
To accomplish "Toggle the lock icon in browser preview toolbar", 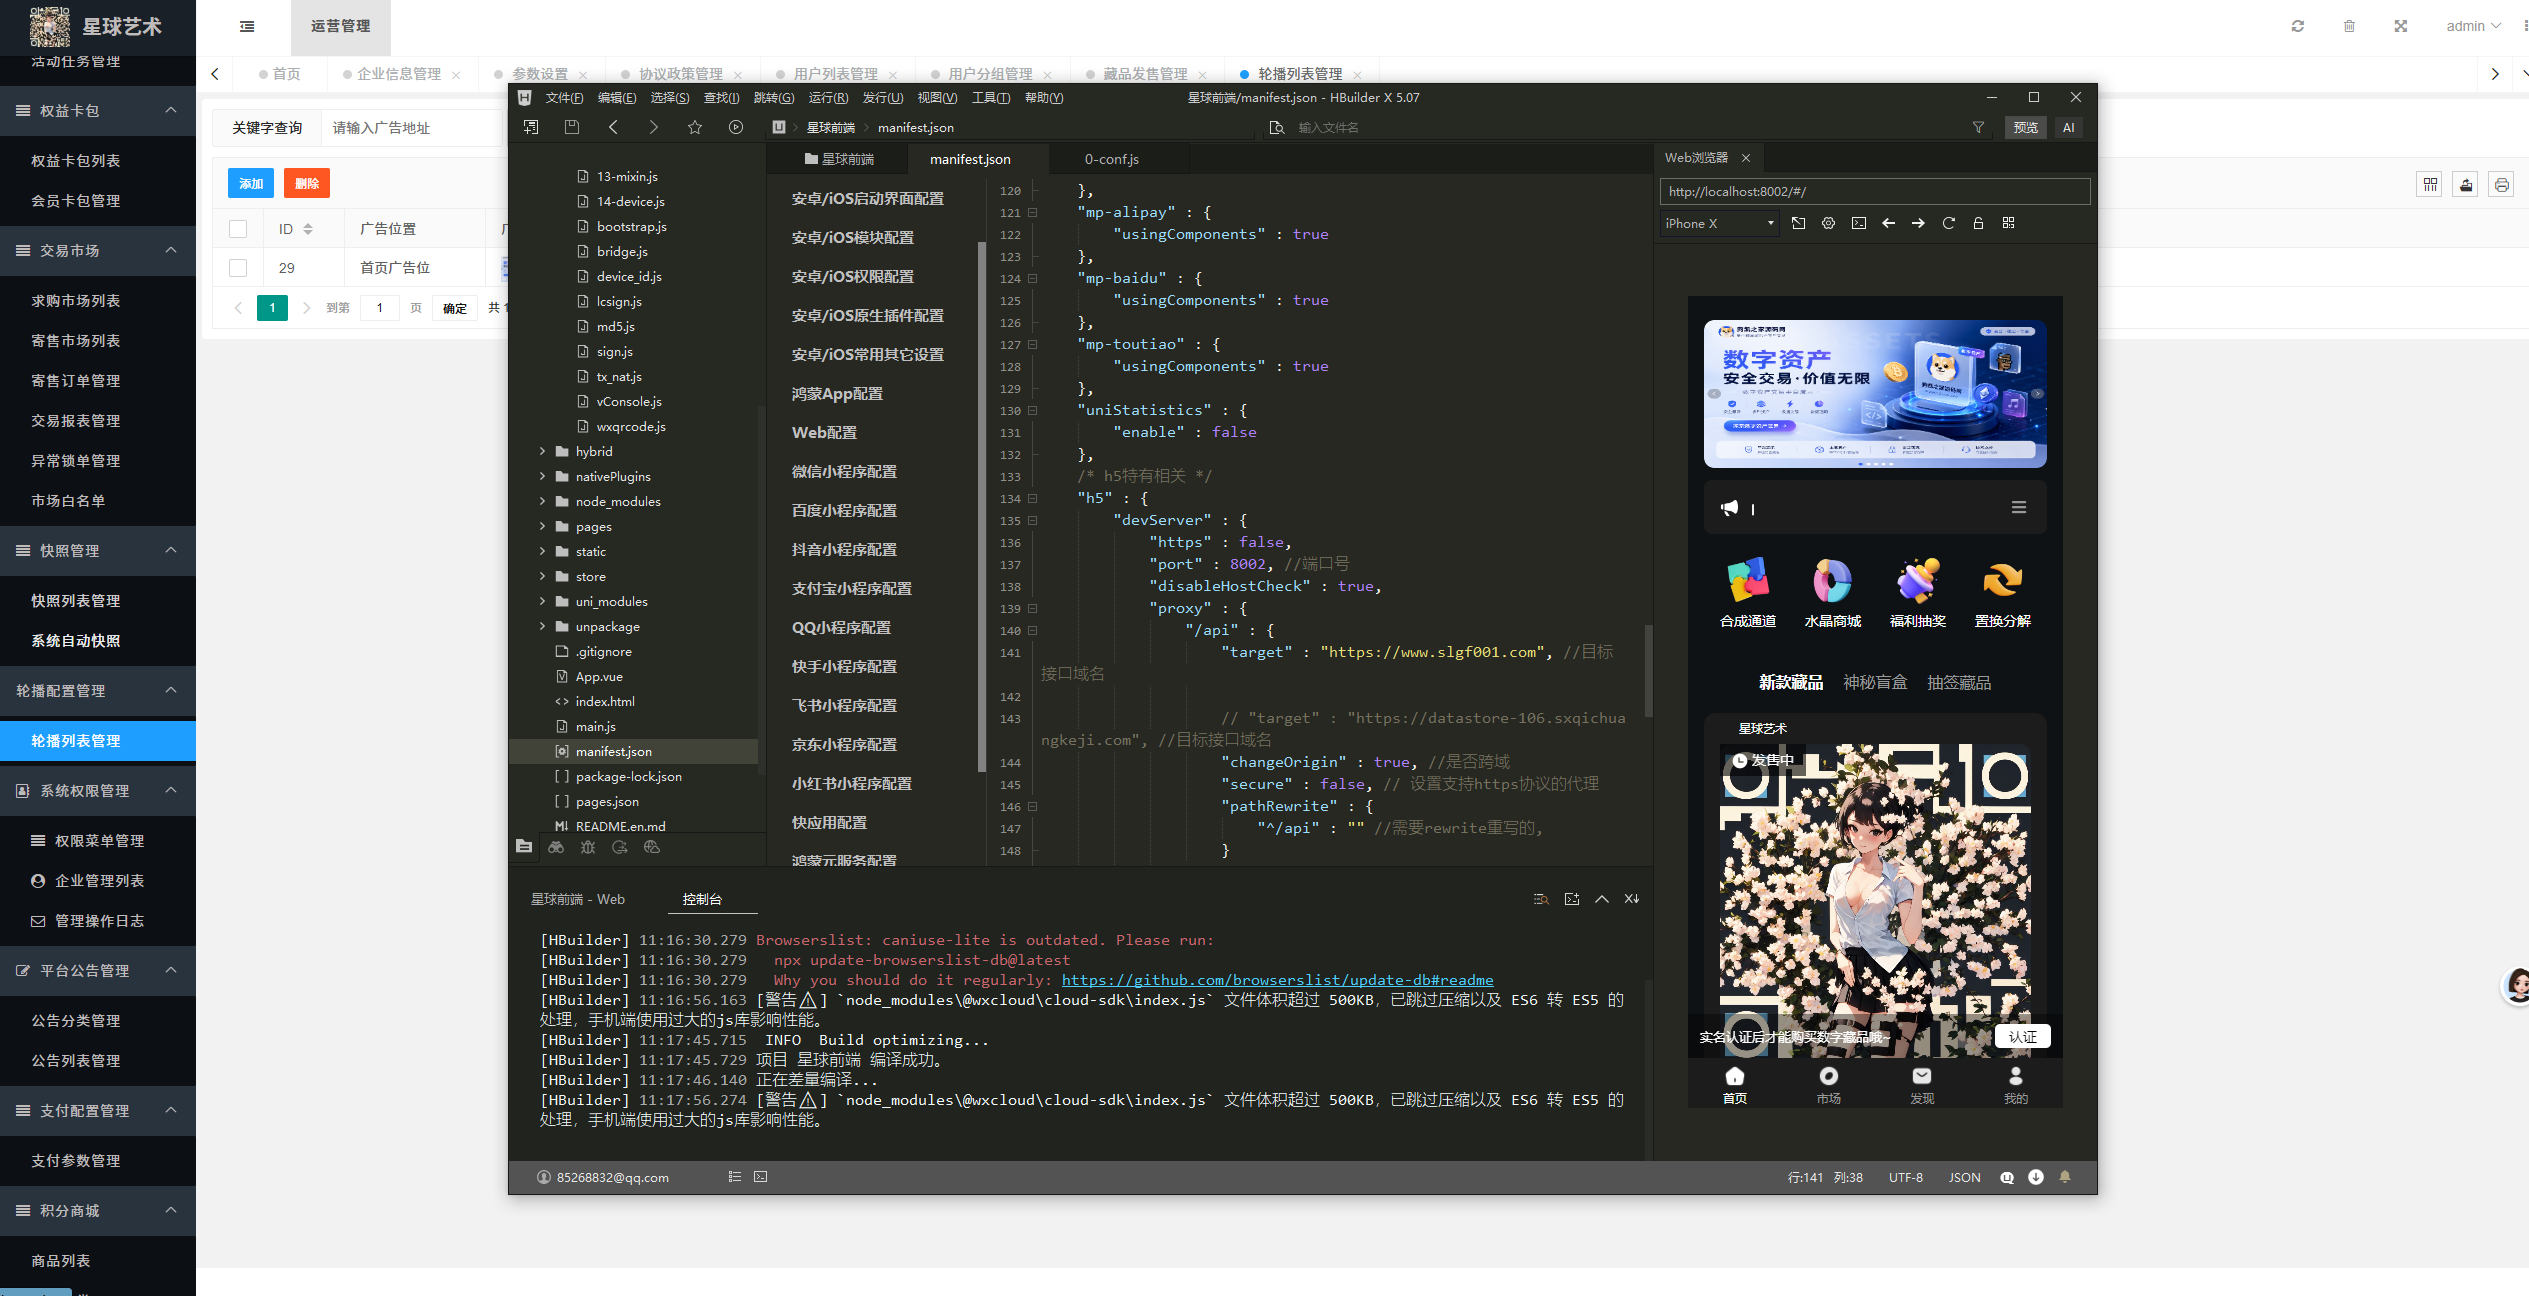I will coord(1978,223).
